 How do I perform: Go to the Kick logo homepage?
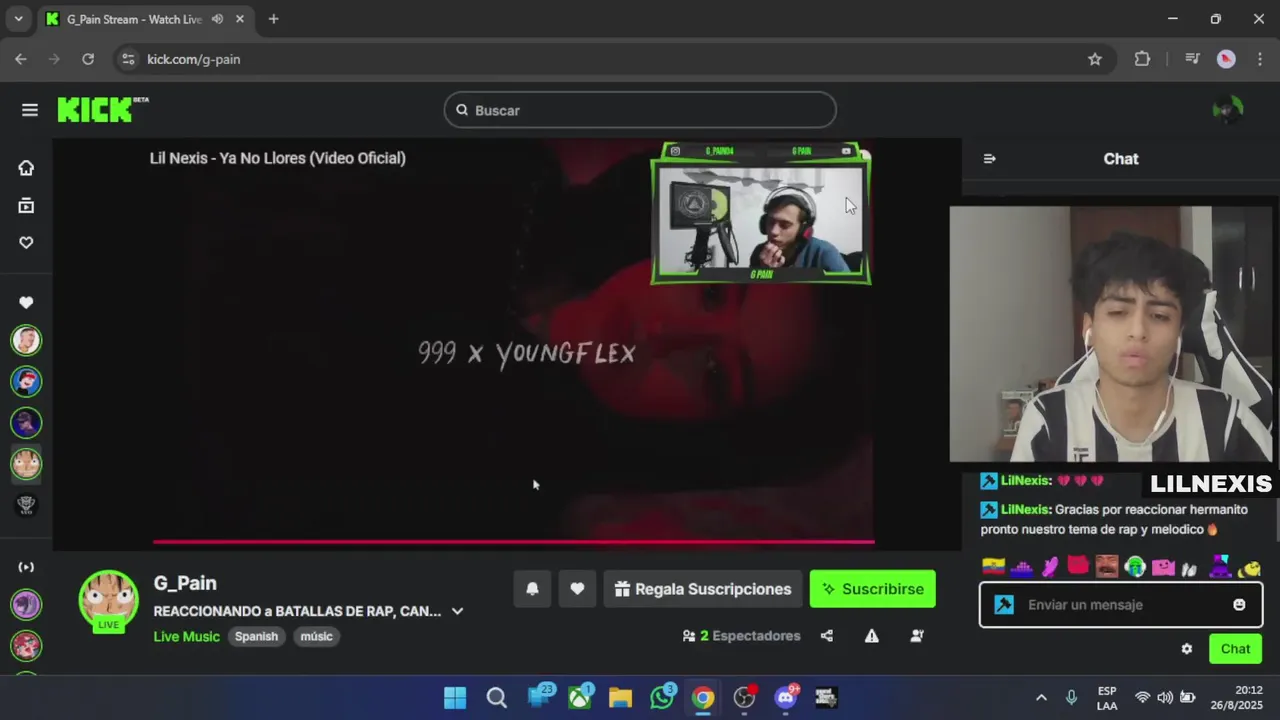click(x=102, y=109)
